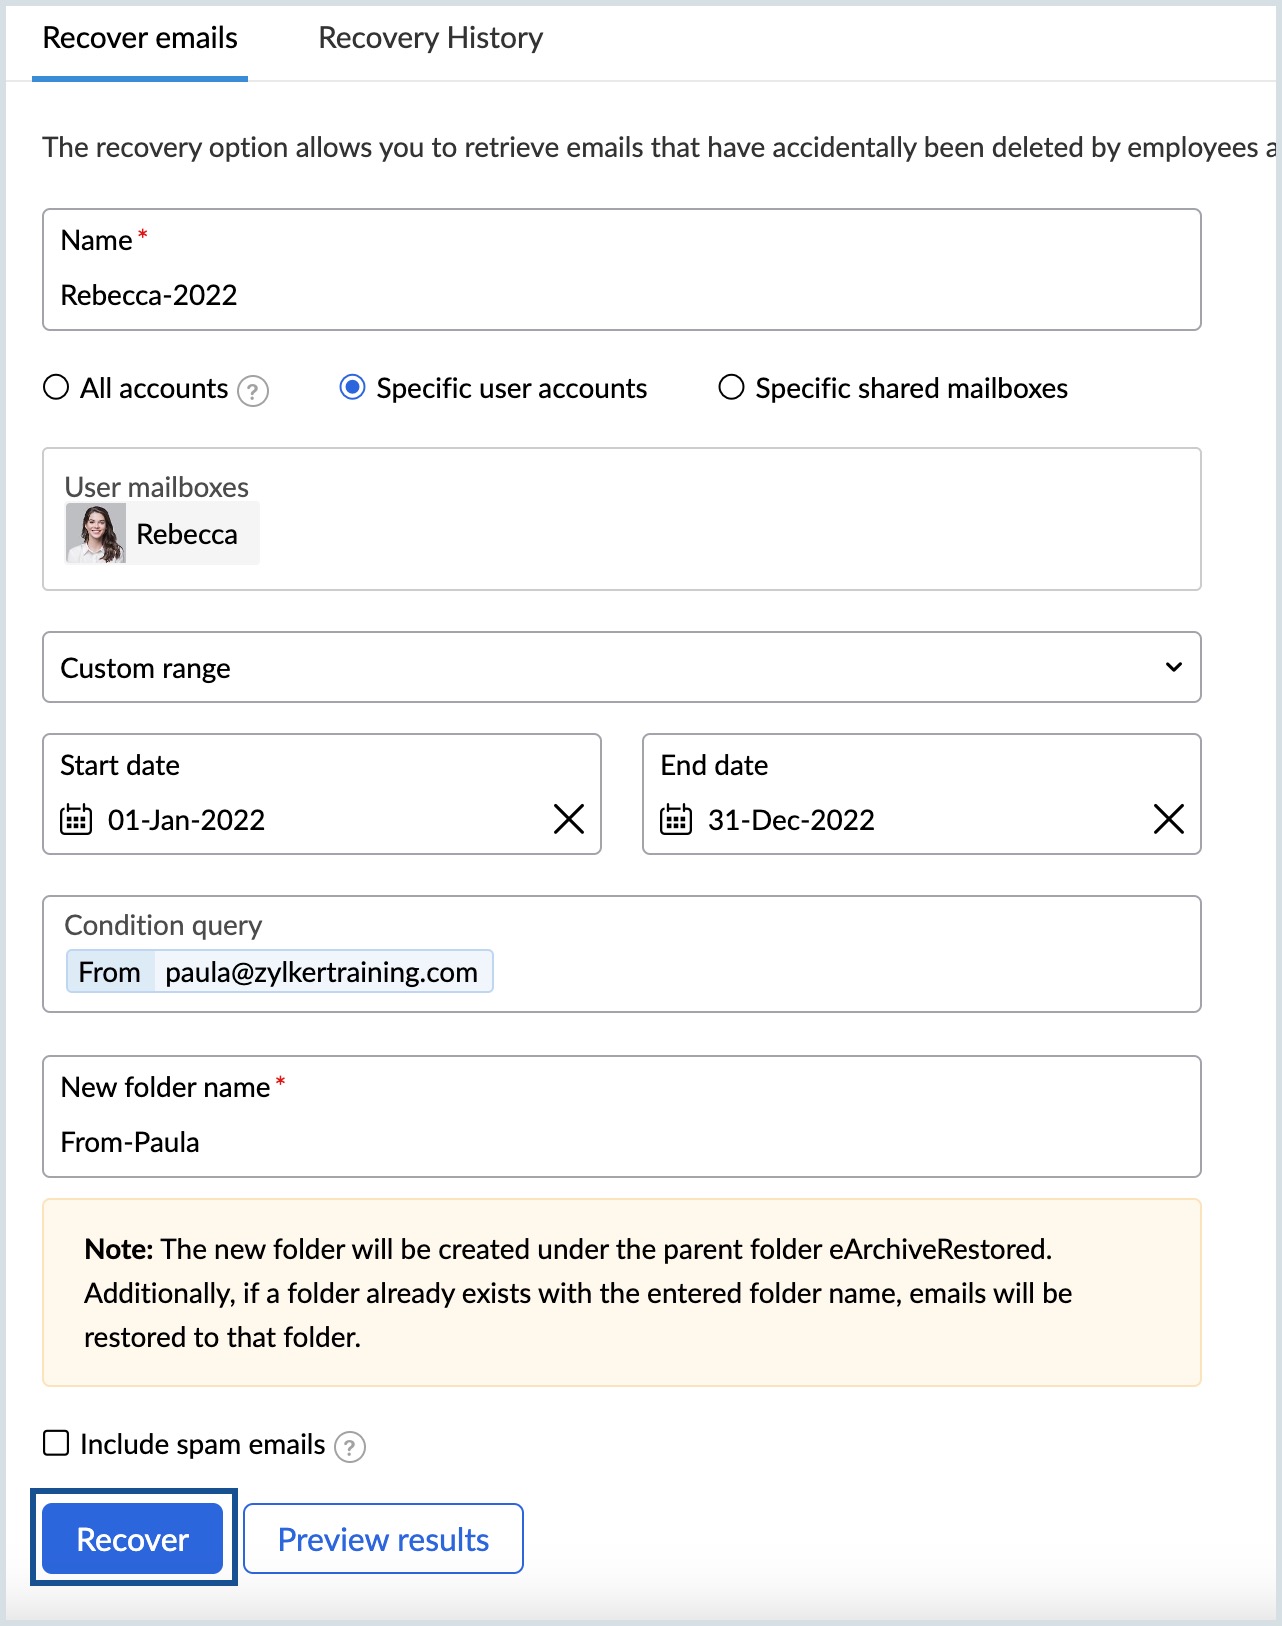Enable the Include spam emails checkbox
The width and height of the screenshot is (1282, 1626).
click(x=56, y=1443)
